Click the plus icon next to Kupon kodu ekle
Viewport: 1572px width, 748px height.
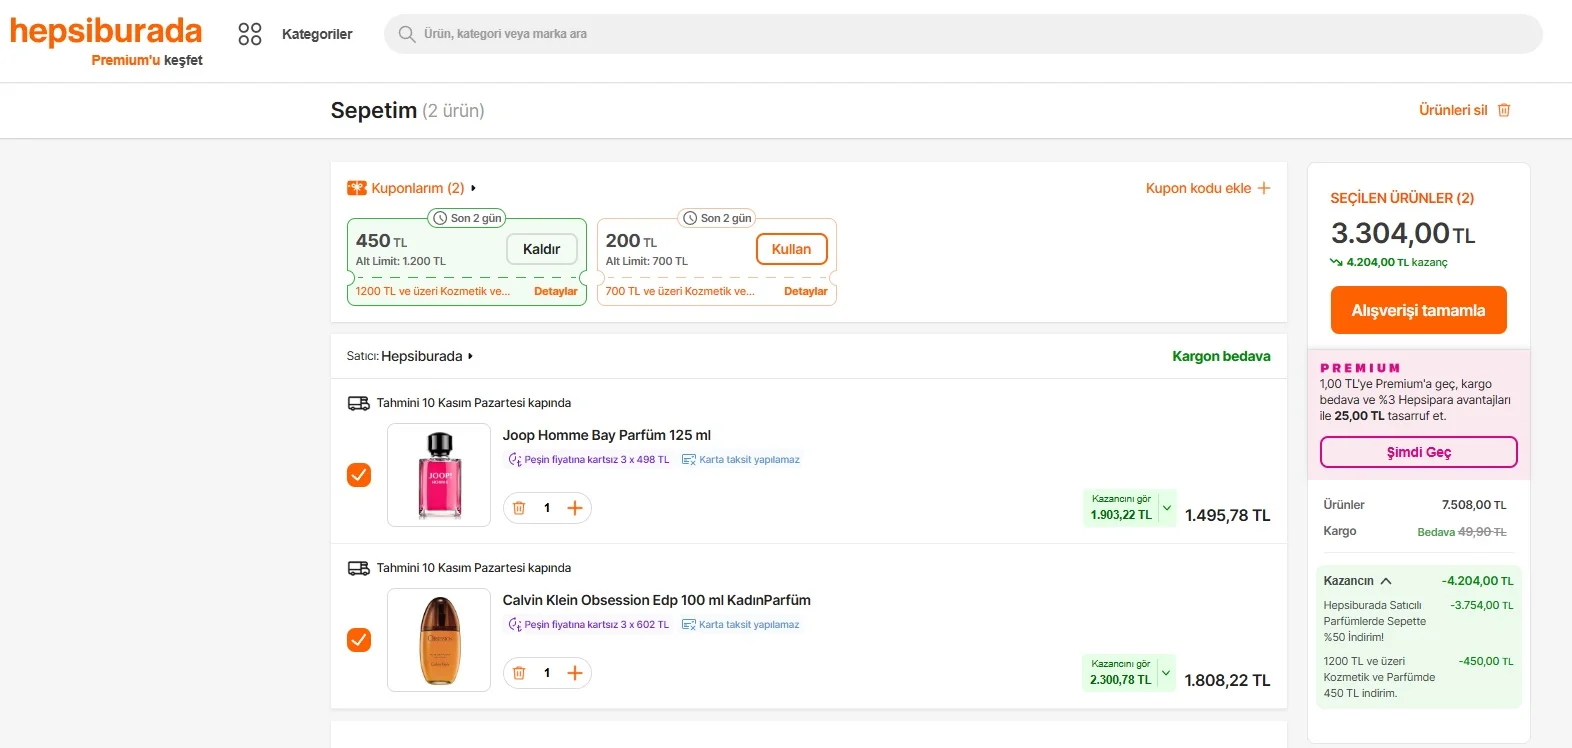(1264, 188)
